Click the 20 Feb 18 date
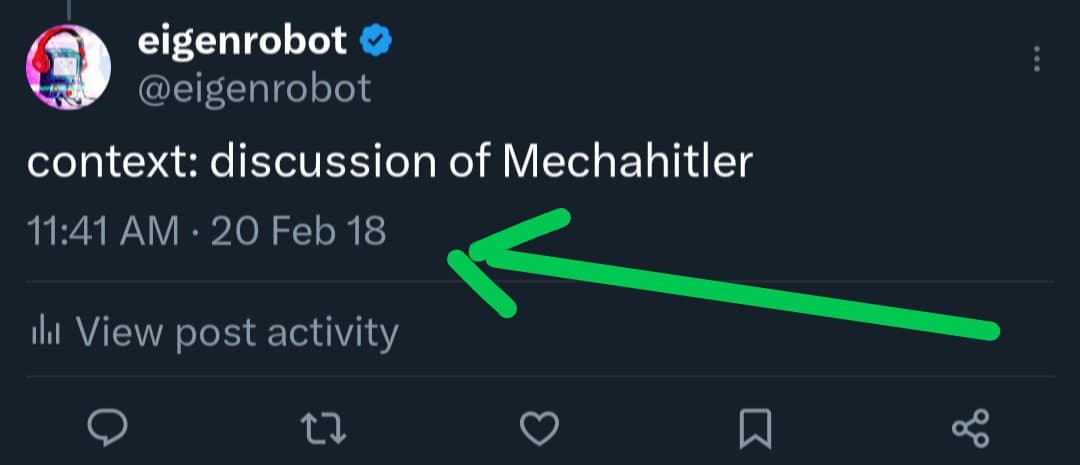 click(x=298, y=232)
